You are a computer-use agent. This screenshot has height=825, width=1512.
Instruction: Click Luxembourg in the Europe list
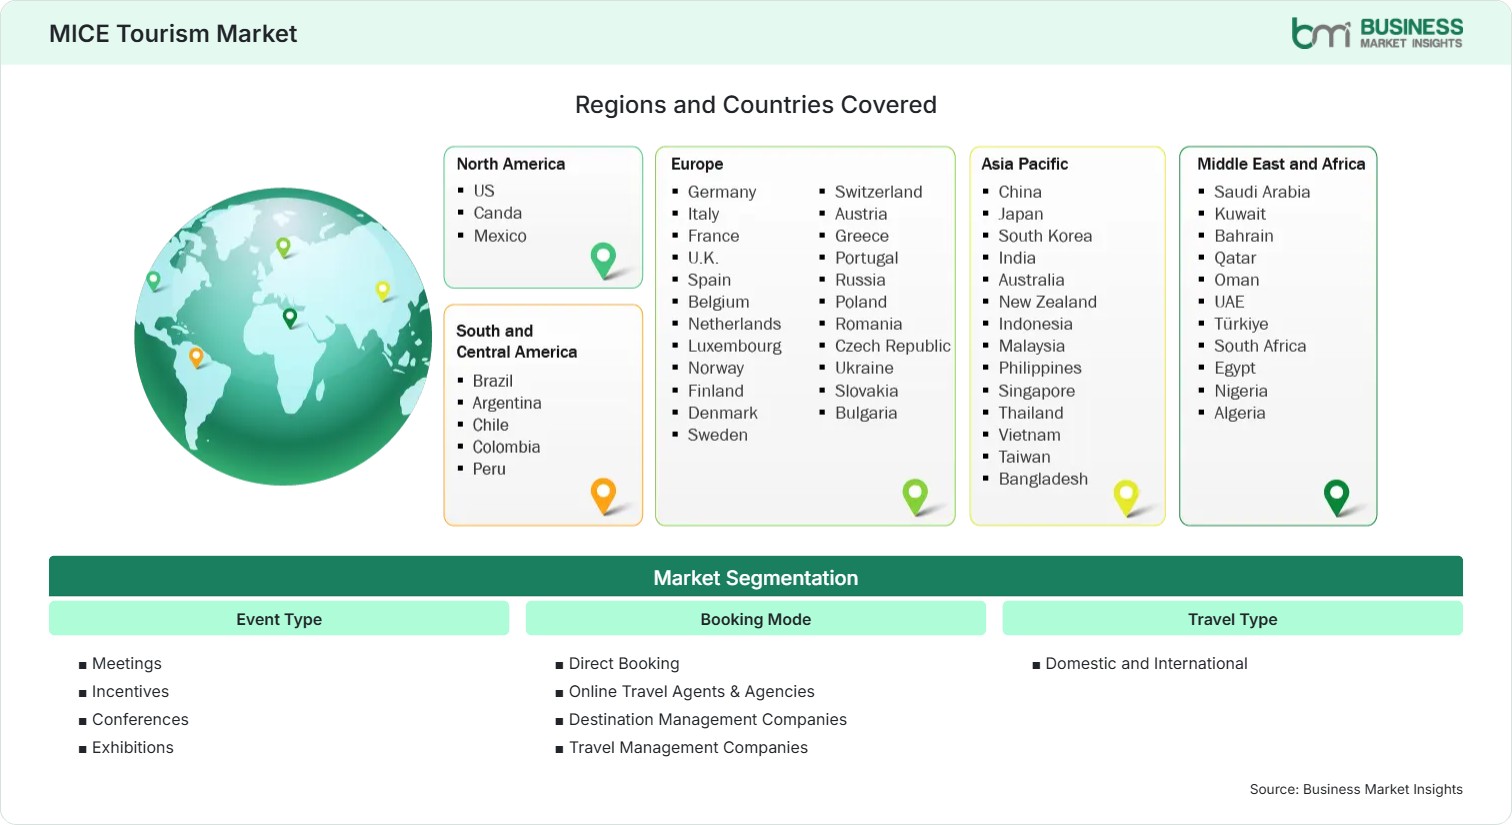point(735,346)
